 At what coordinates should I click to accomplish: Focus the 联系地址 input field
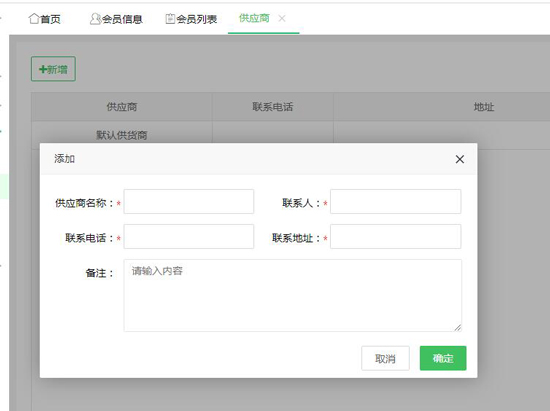point(395,237)
